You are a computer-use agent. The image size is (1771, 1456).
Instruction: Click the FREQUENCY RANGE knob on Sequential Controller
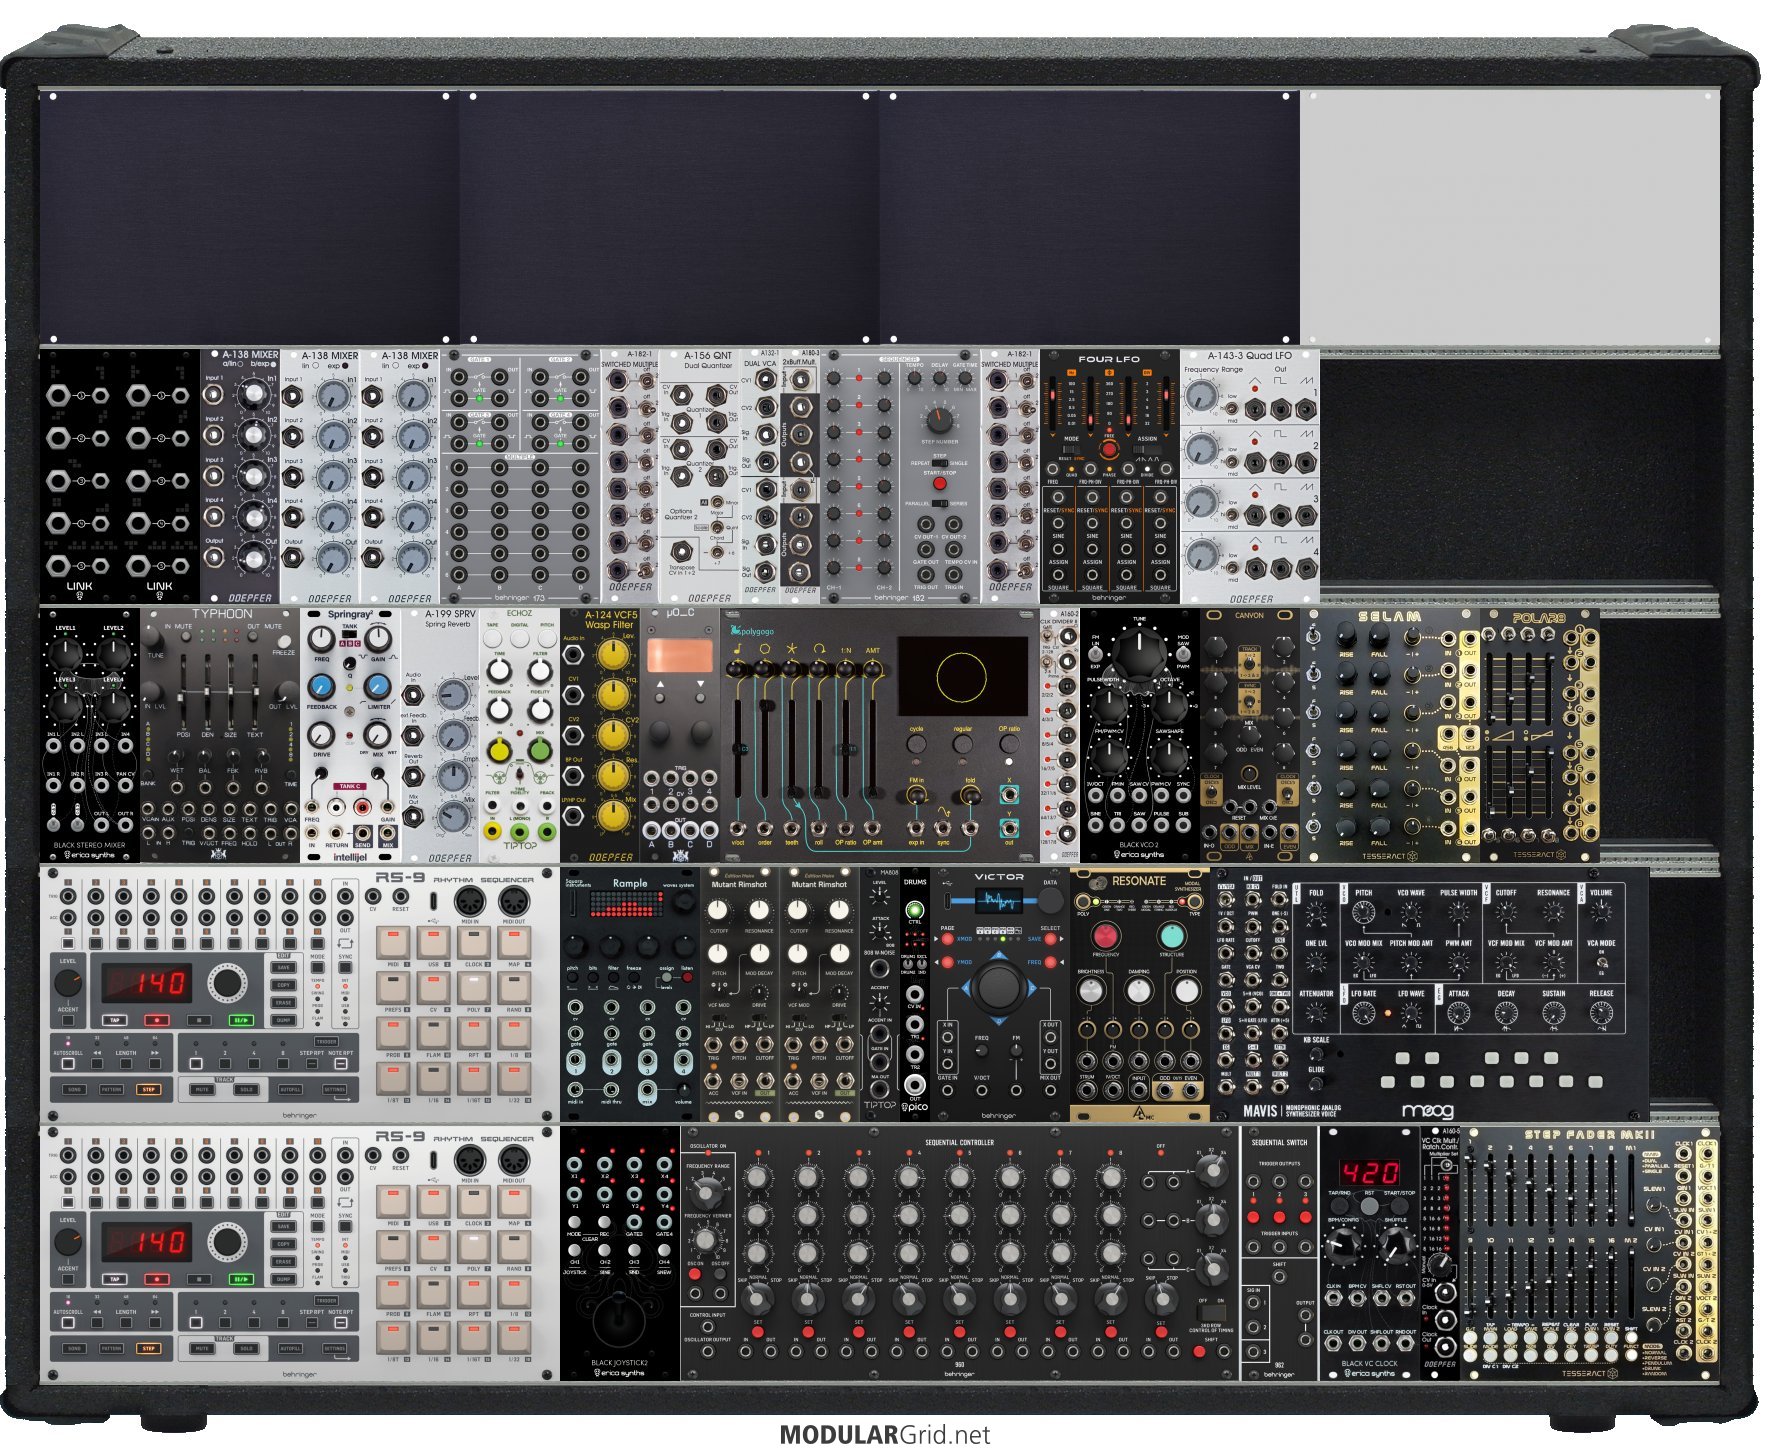[707, 1191]
